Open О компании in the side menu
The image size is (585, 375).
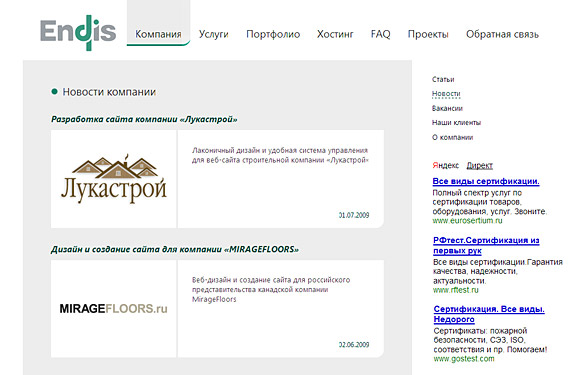[453, 137]
